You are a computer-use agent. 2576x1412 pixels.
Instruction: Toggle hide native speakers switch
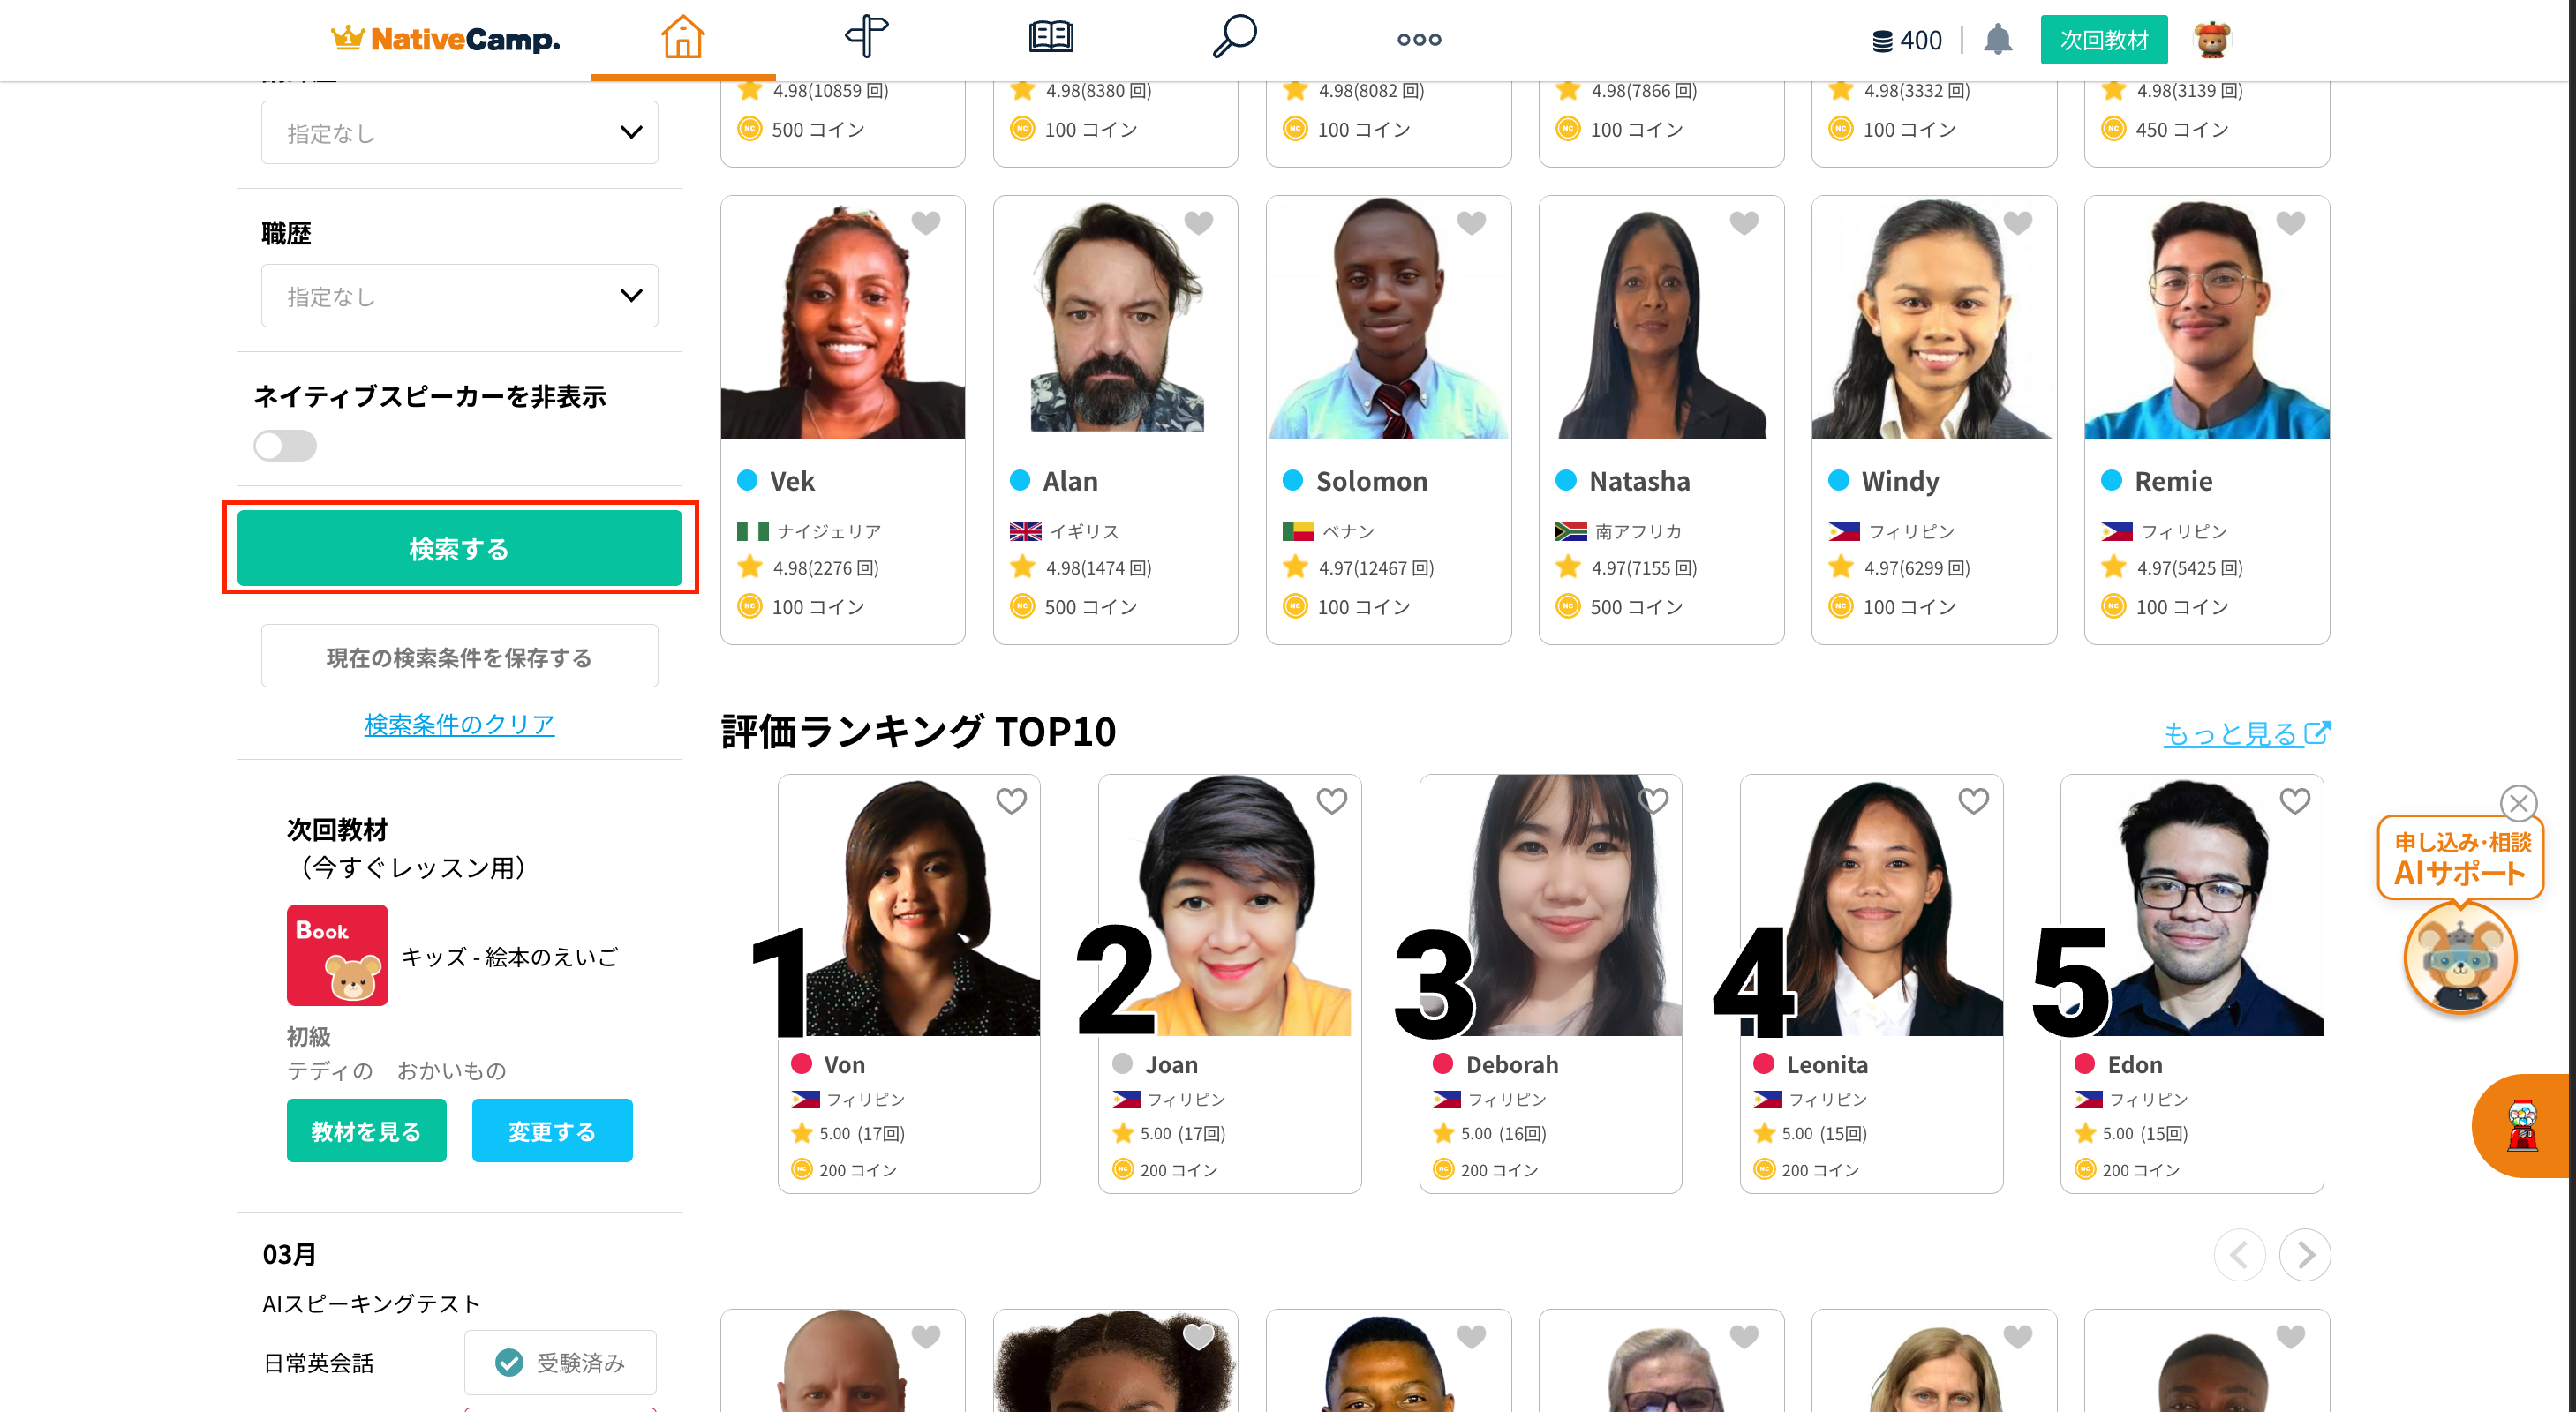(x=285, y=446)
